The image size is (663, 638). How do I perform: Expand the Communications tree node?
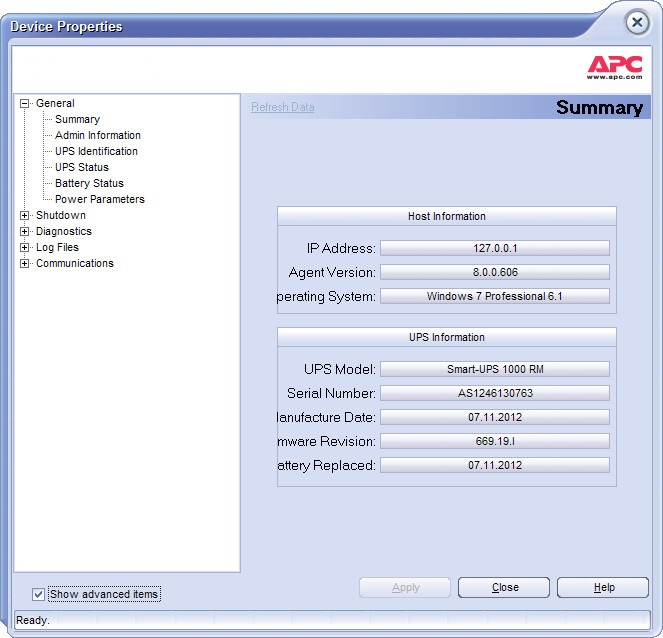pos(25,264)
